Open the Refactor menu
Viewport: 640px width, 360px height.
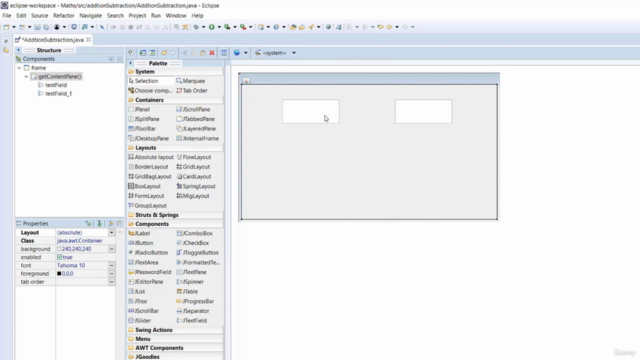(x=64, y=16)
